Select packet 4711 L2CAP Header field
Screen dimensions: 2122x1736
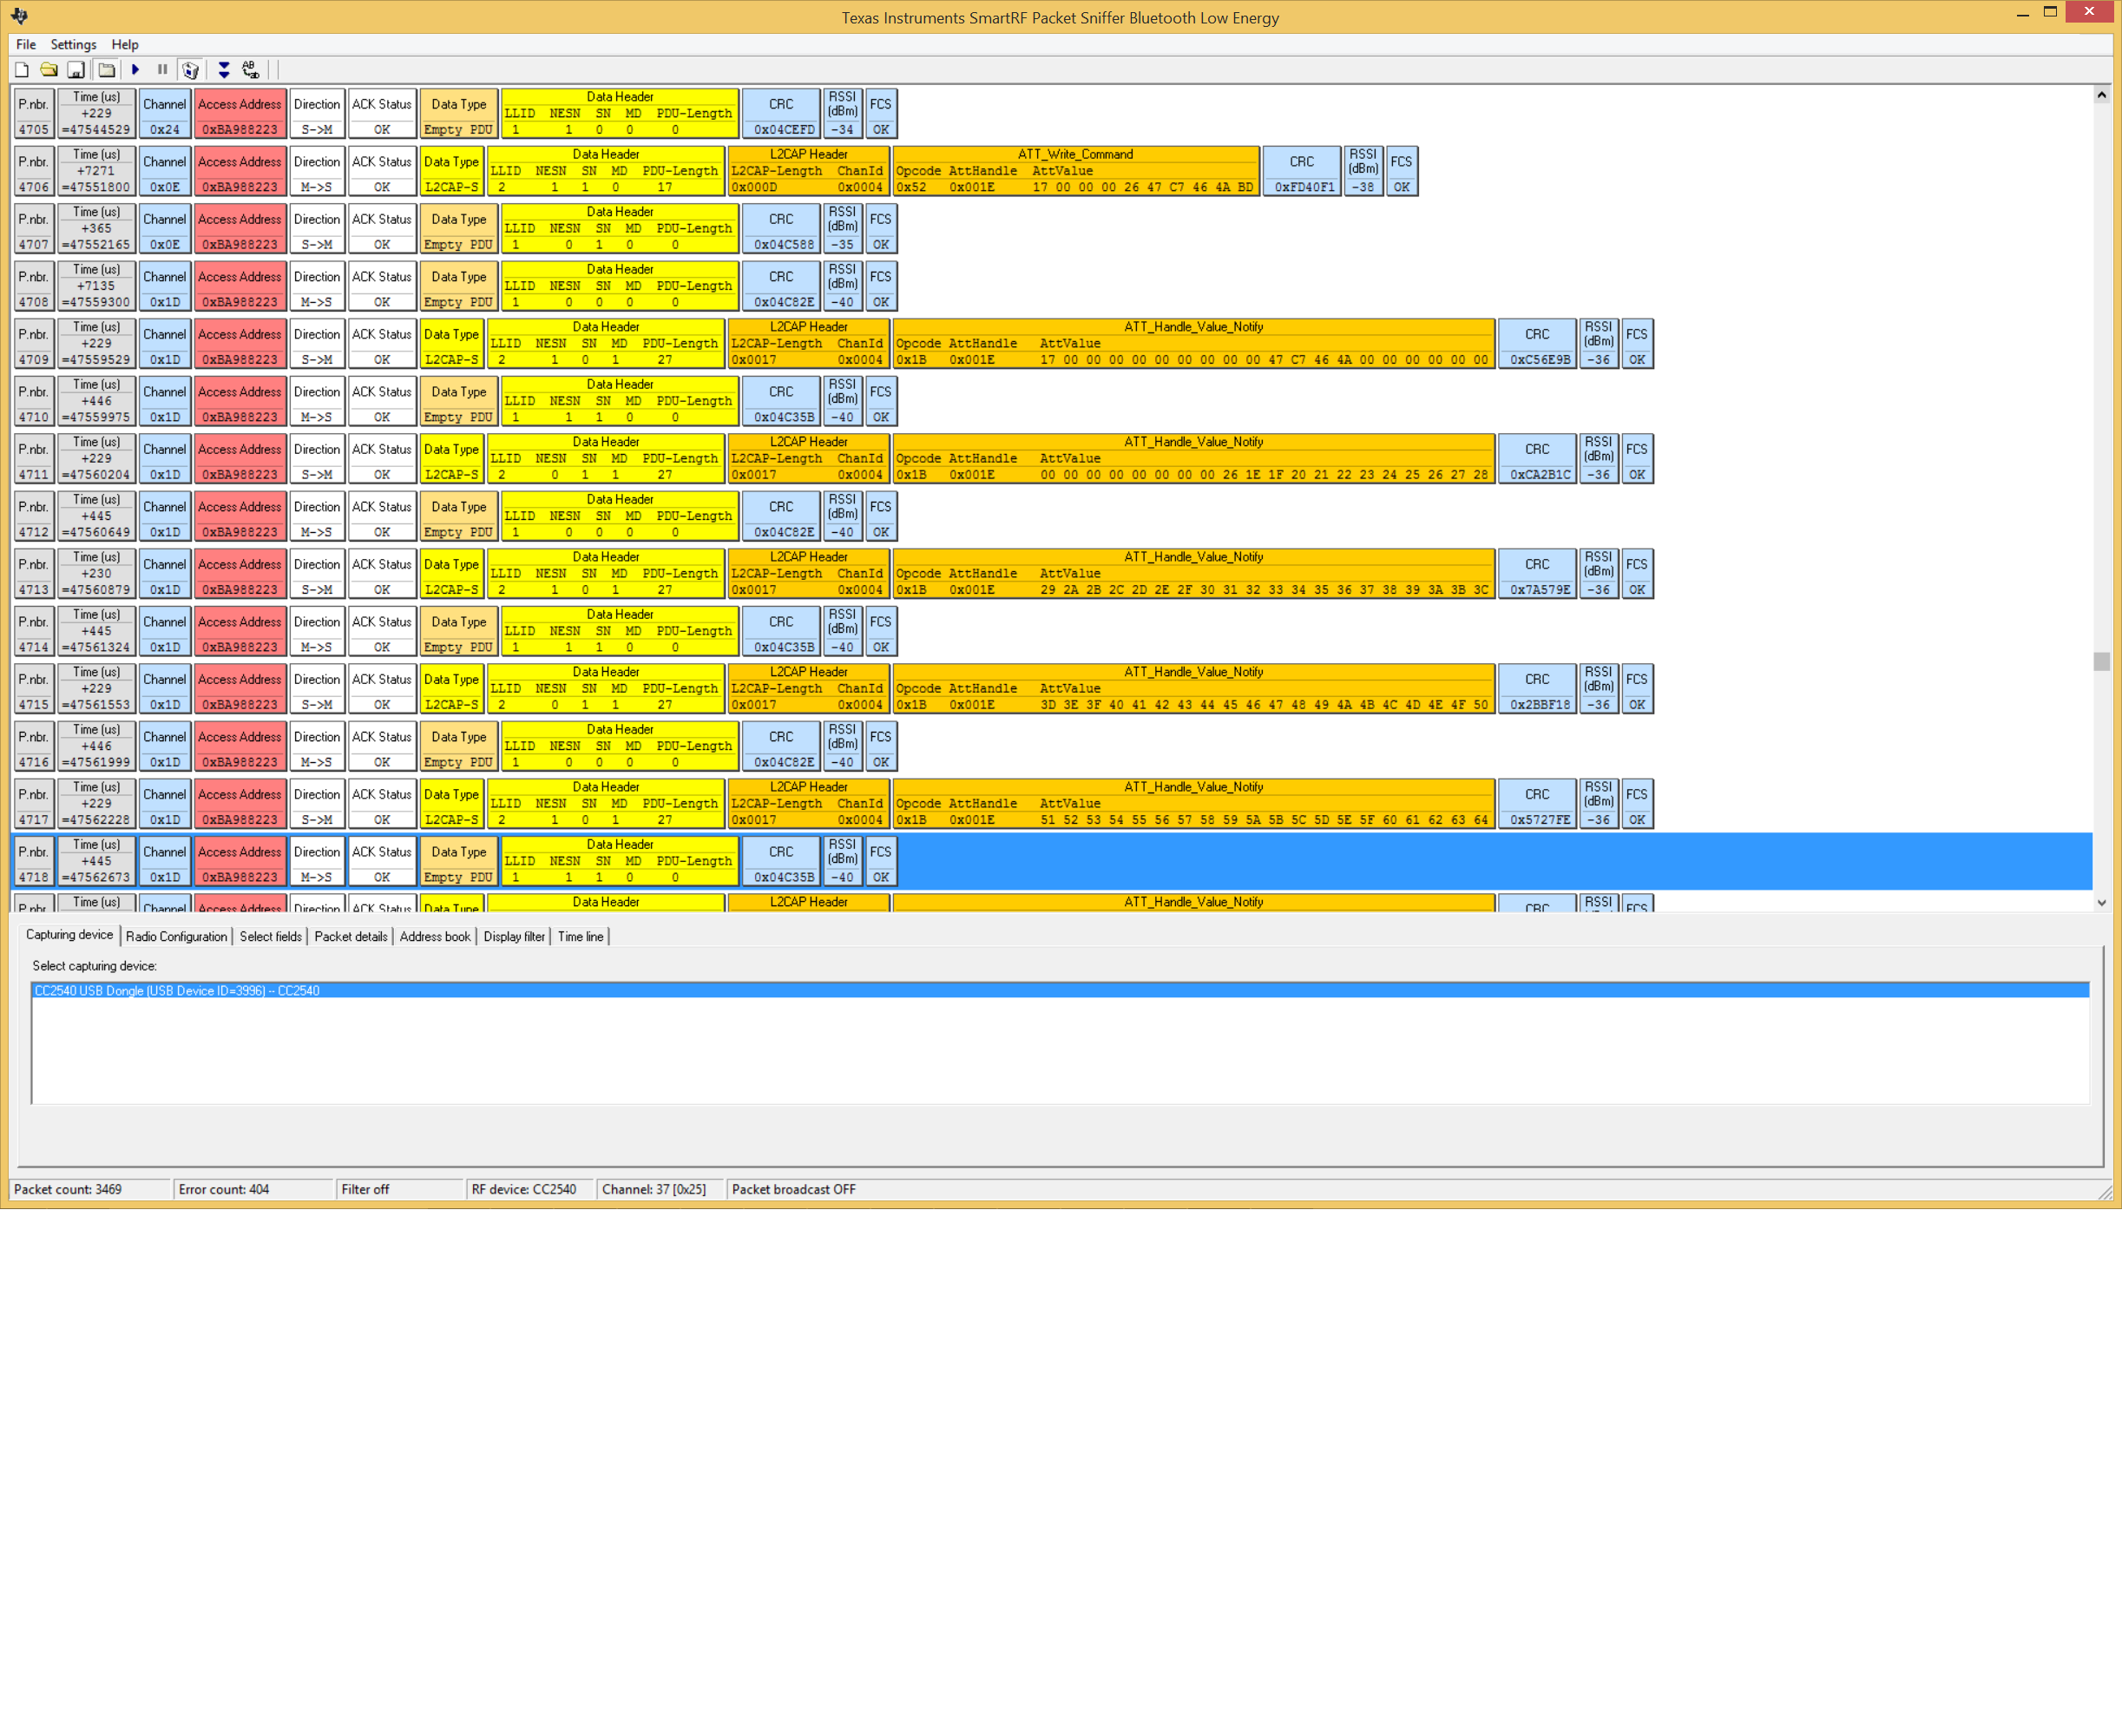(x=808, y=458)
